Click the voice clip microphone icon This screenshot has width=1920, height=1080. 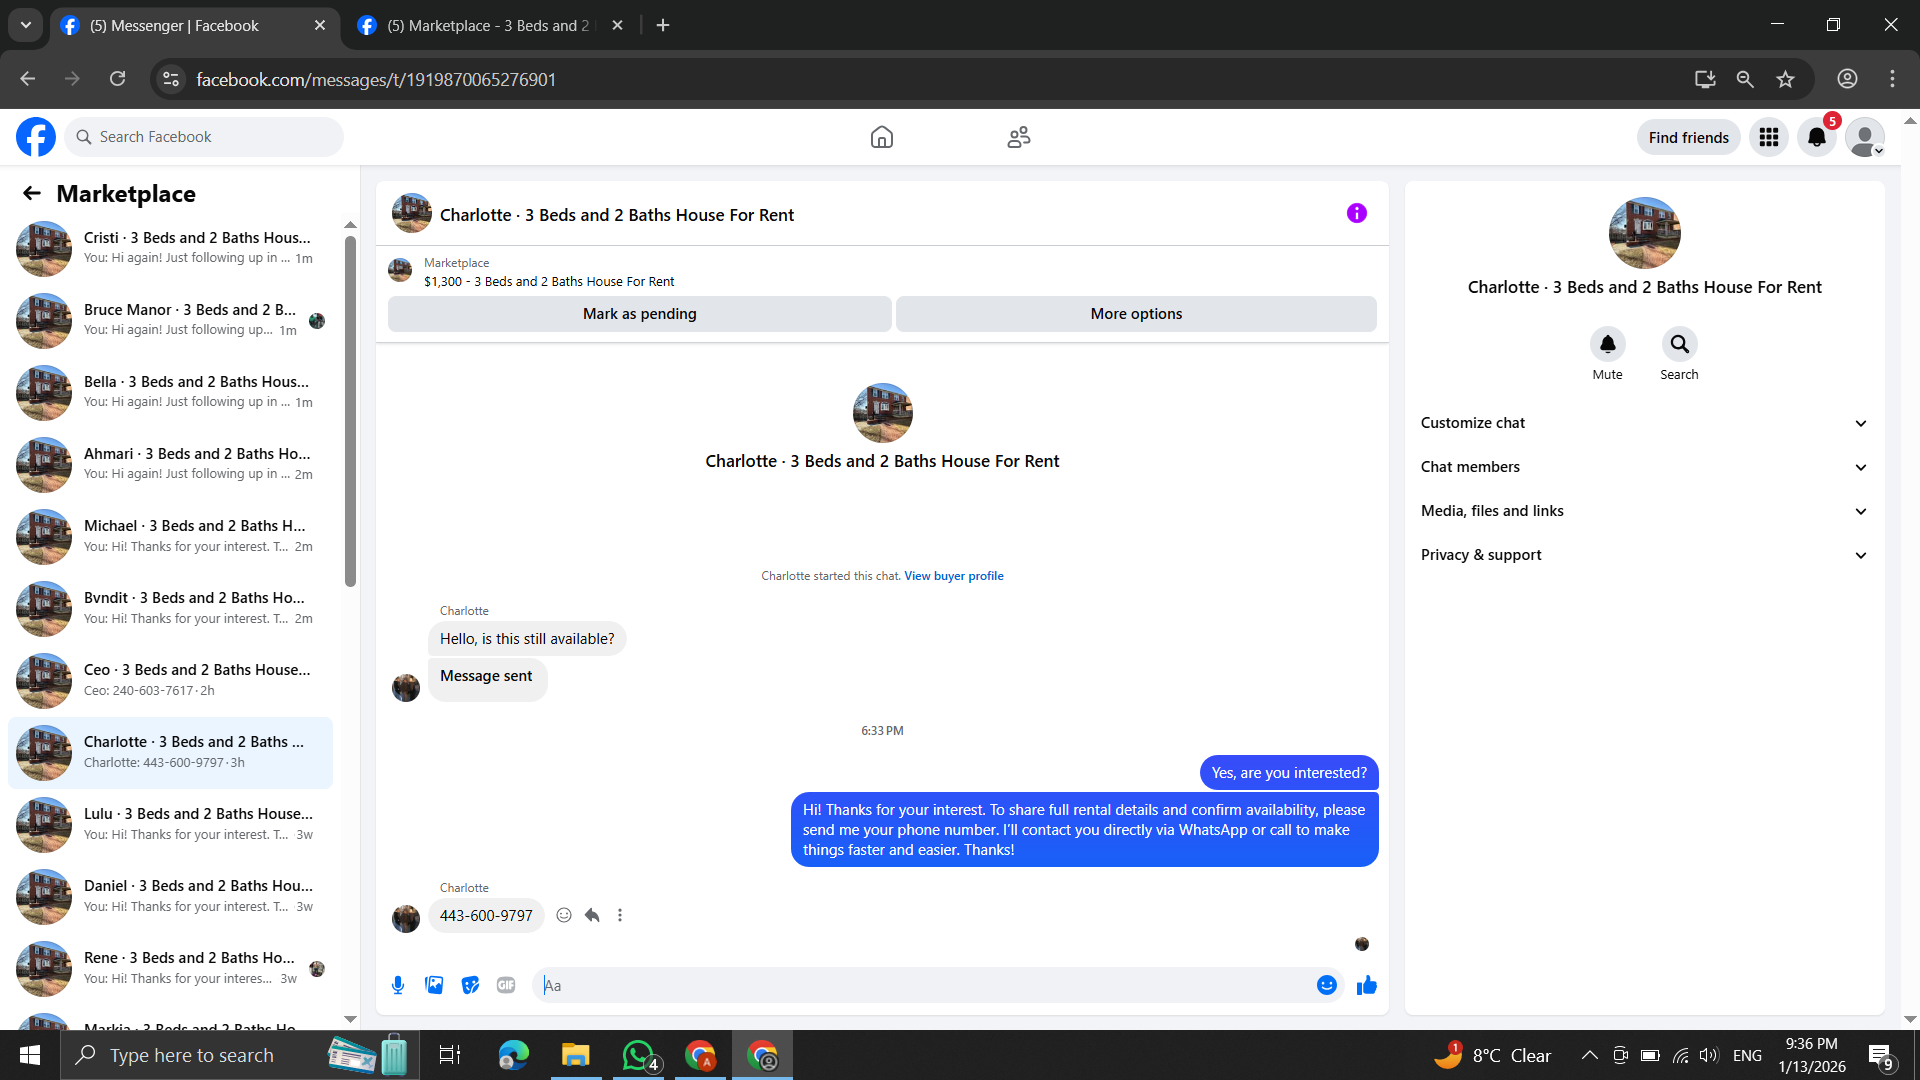pyautogui.click(x=398, y=985)
